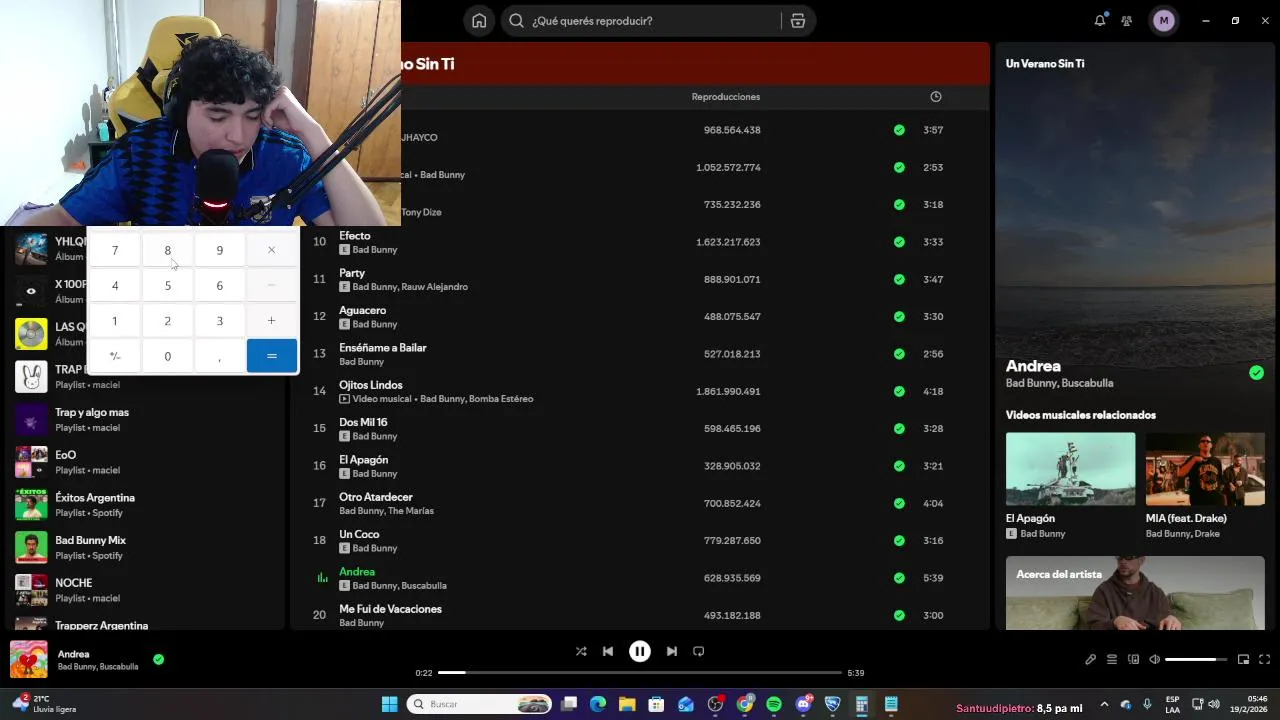
Task: Open Discord icon in taskbar
Action: click(x=803, y=704)
